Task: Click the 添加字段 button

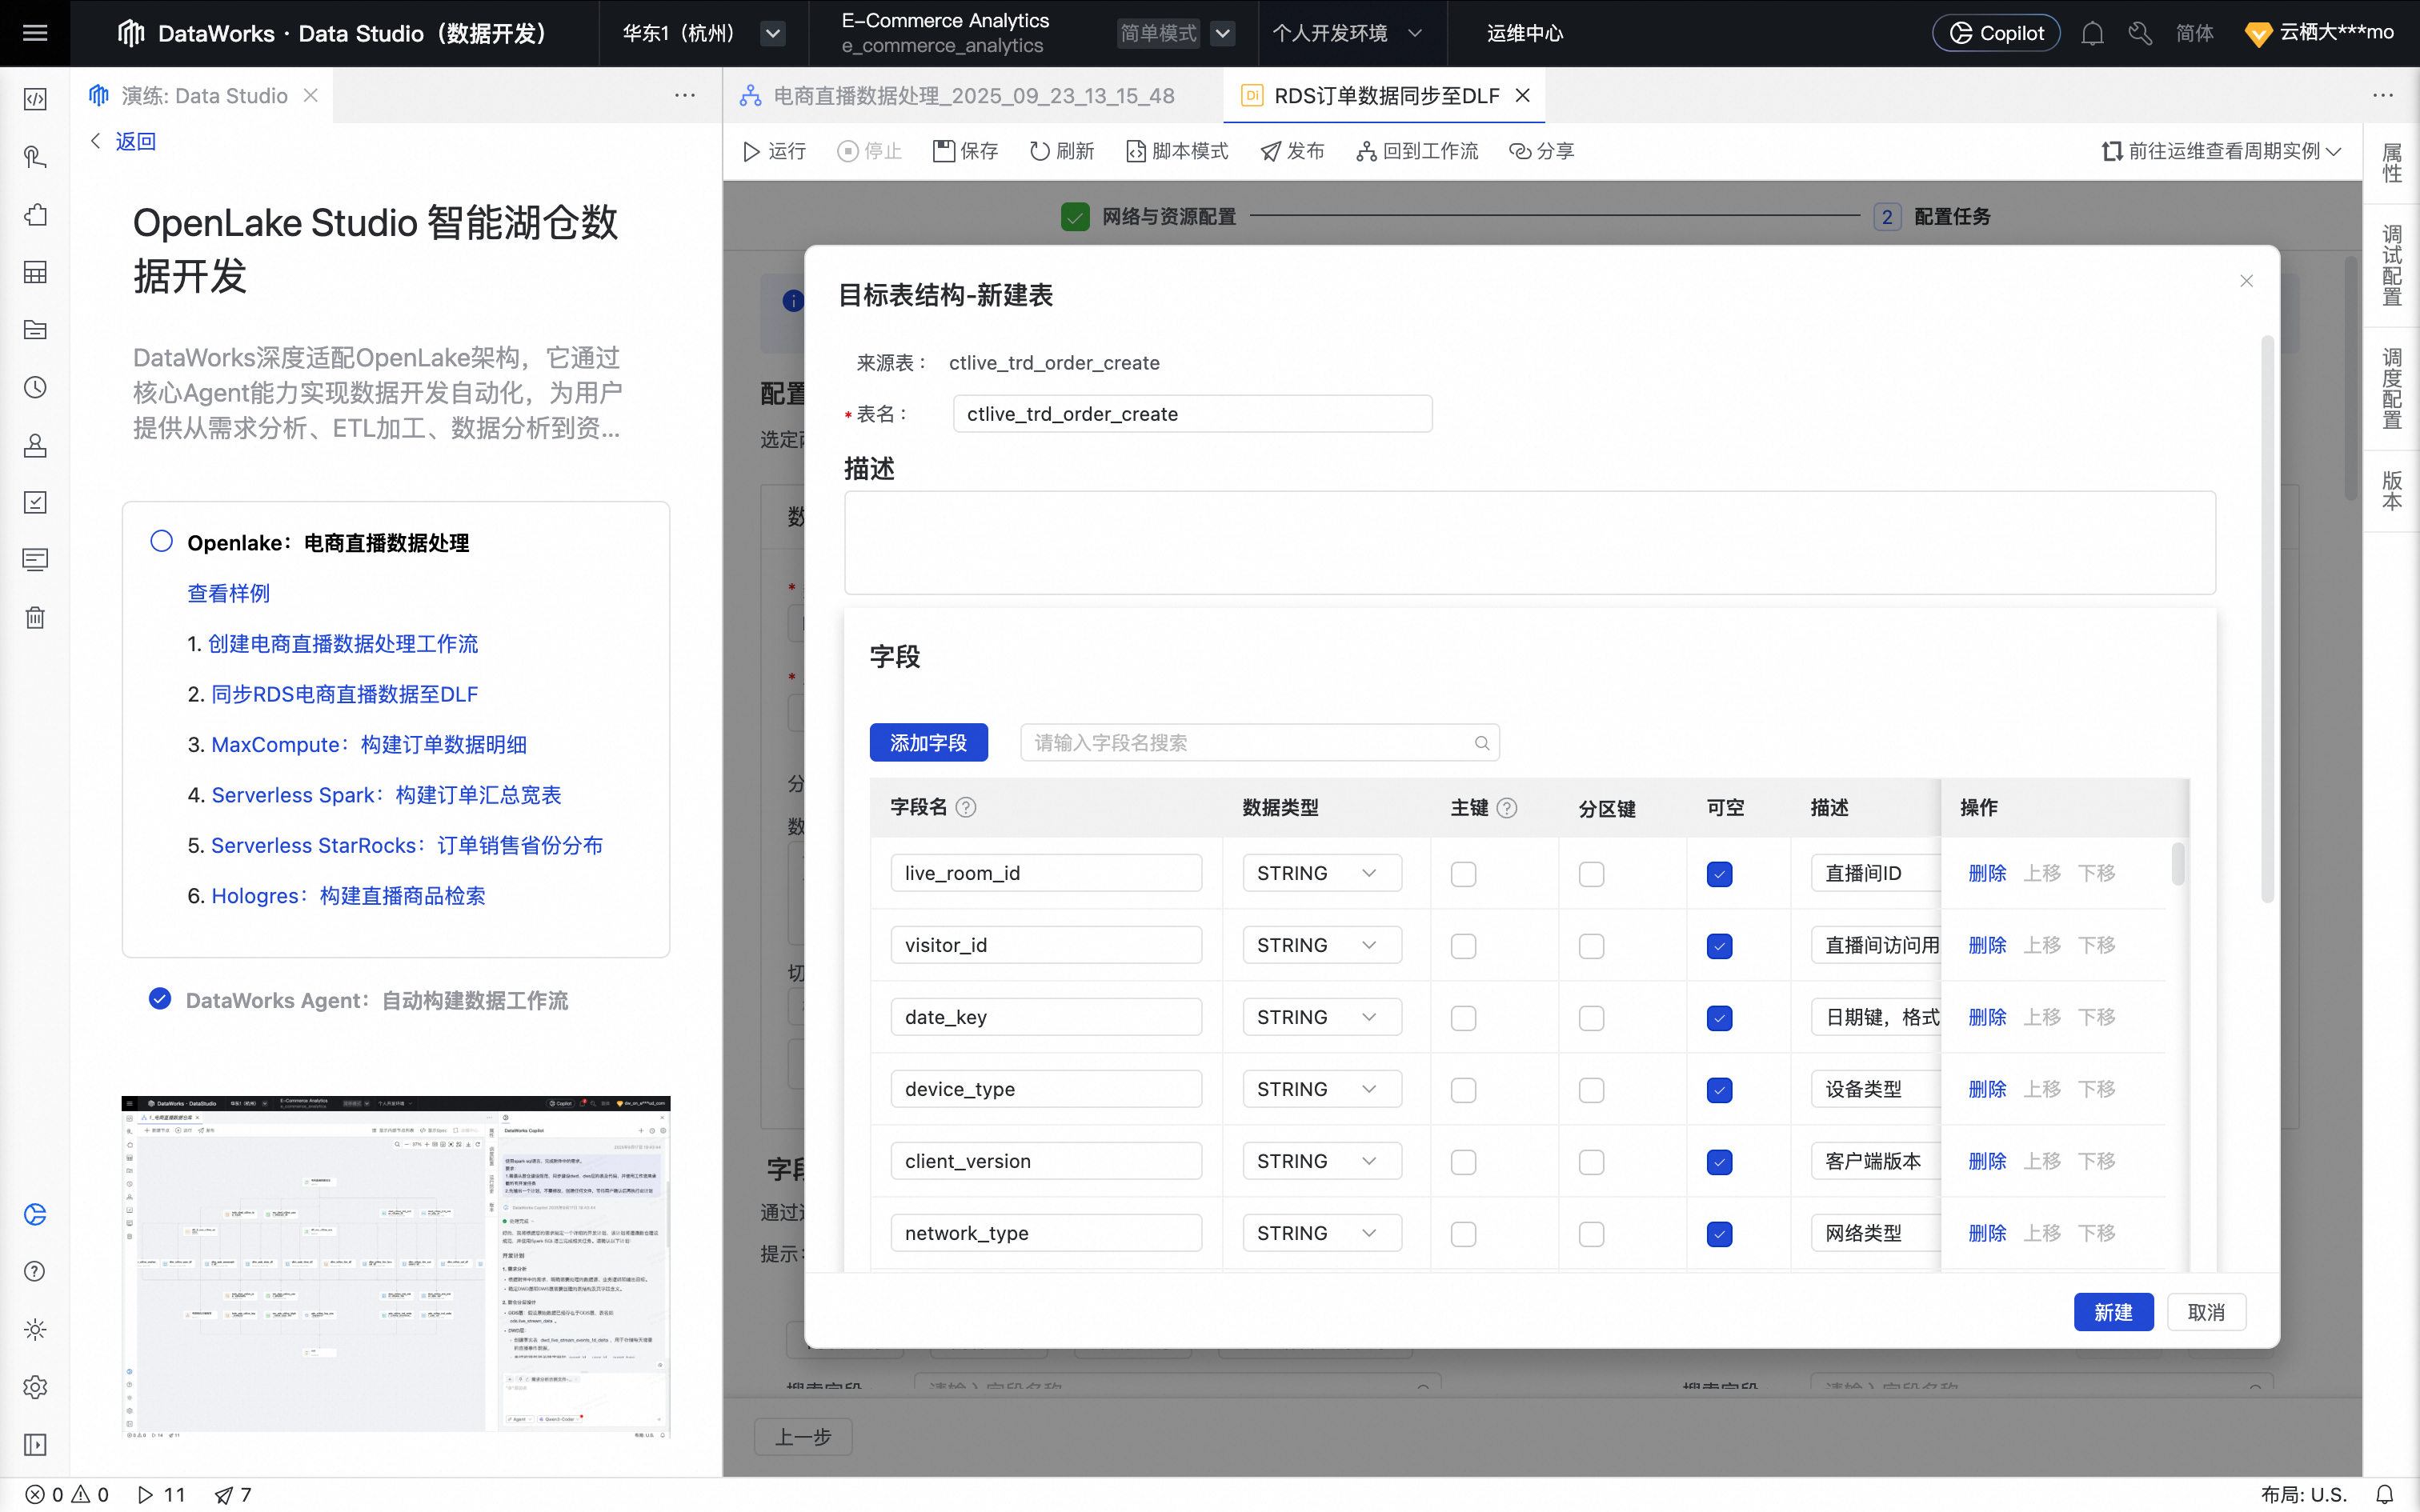Action: coord(928,743)
